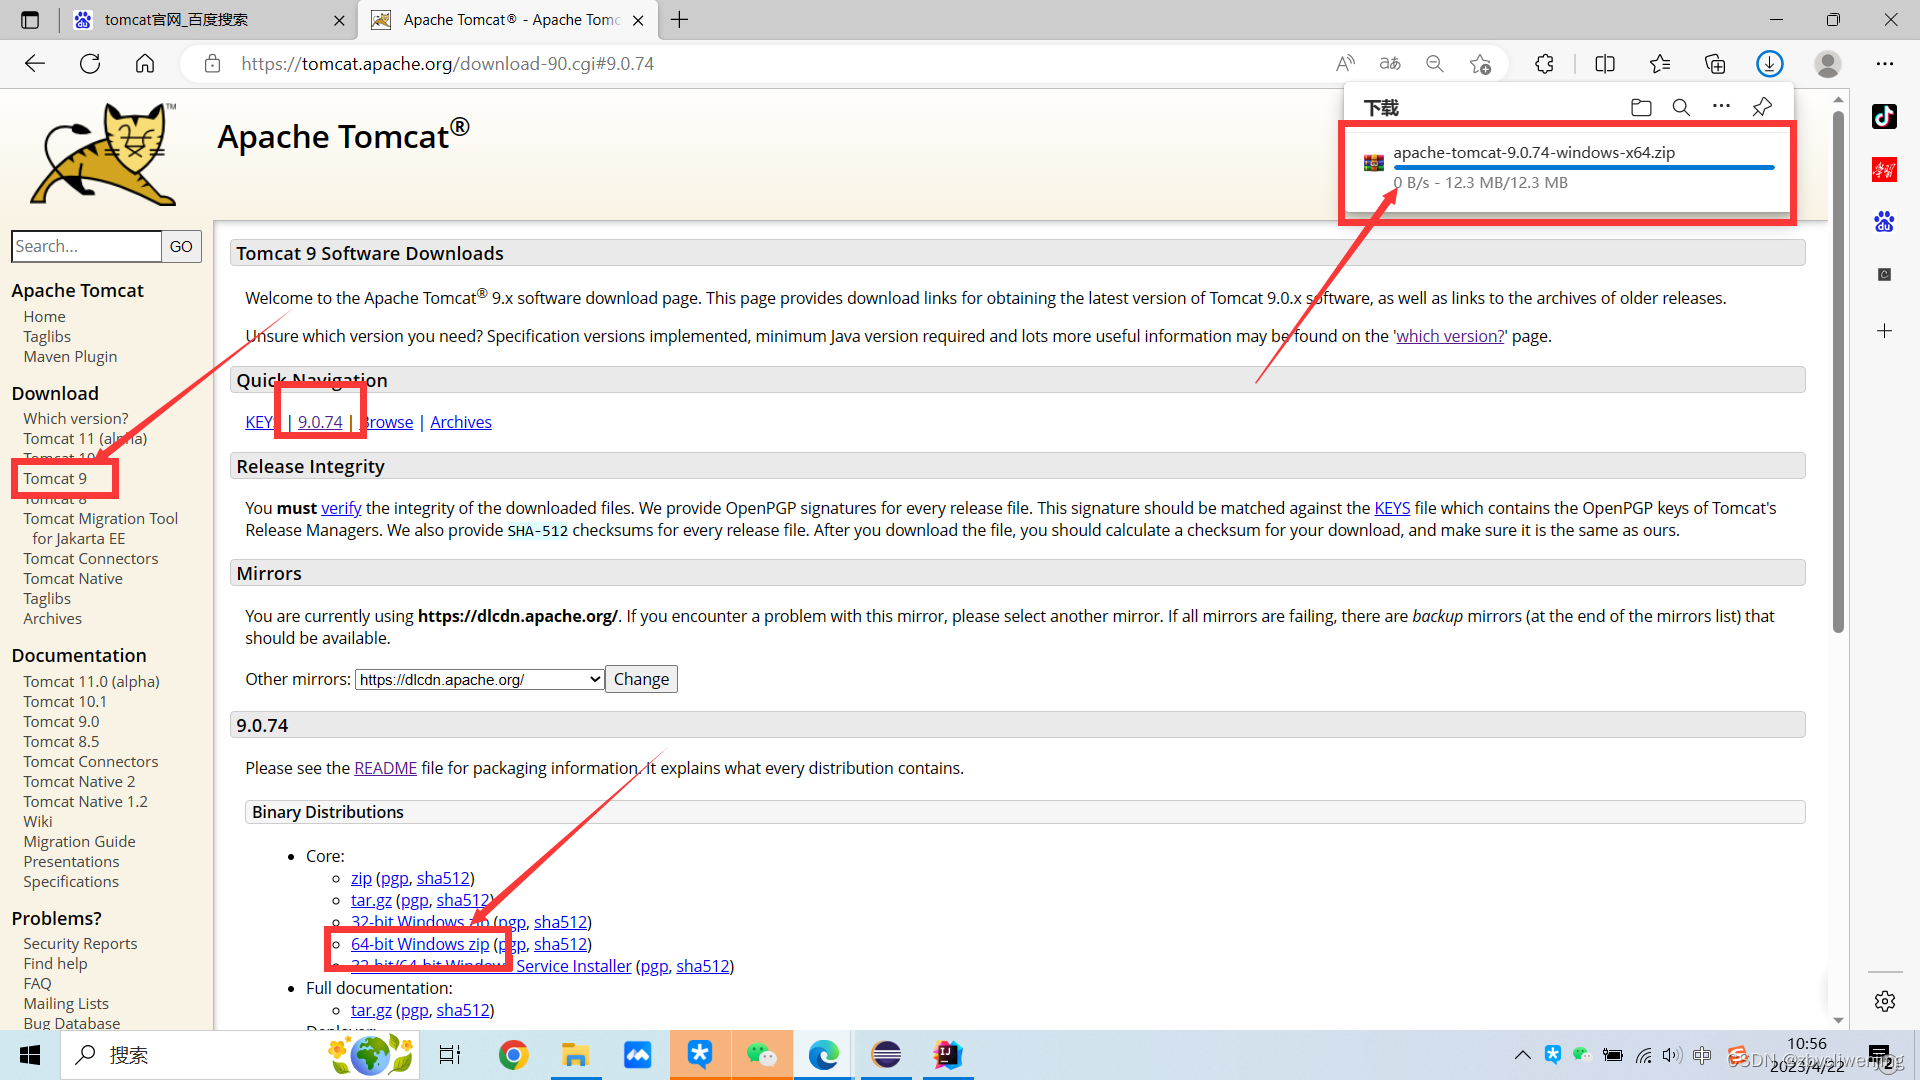Viewport: 1920px width, 1080px height.
Task: Open Maven Plugin sidebar link
Action: click(70, 356)
